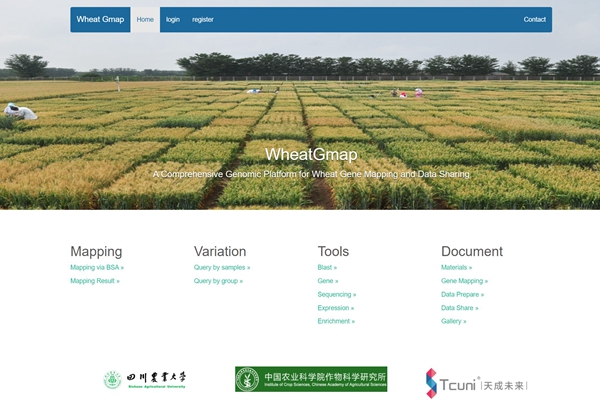Open Gene Mapping documentation

point(464,281)
